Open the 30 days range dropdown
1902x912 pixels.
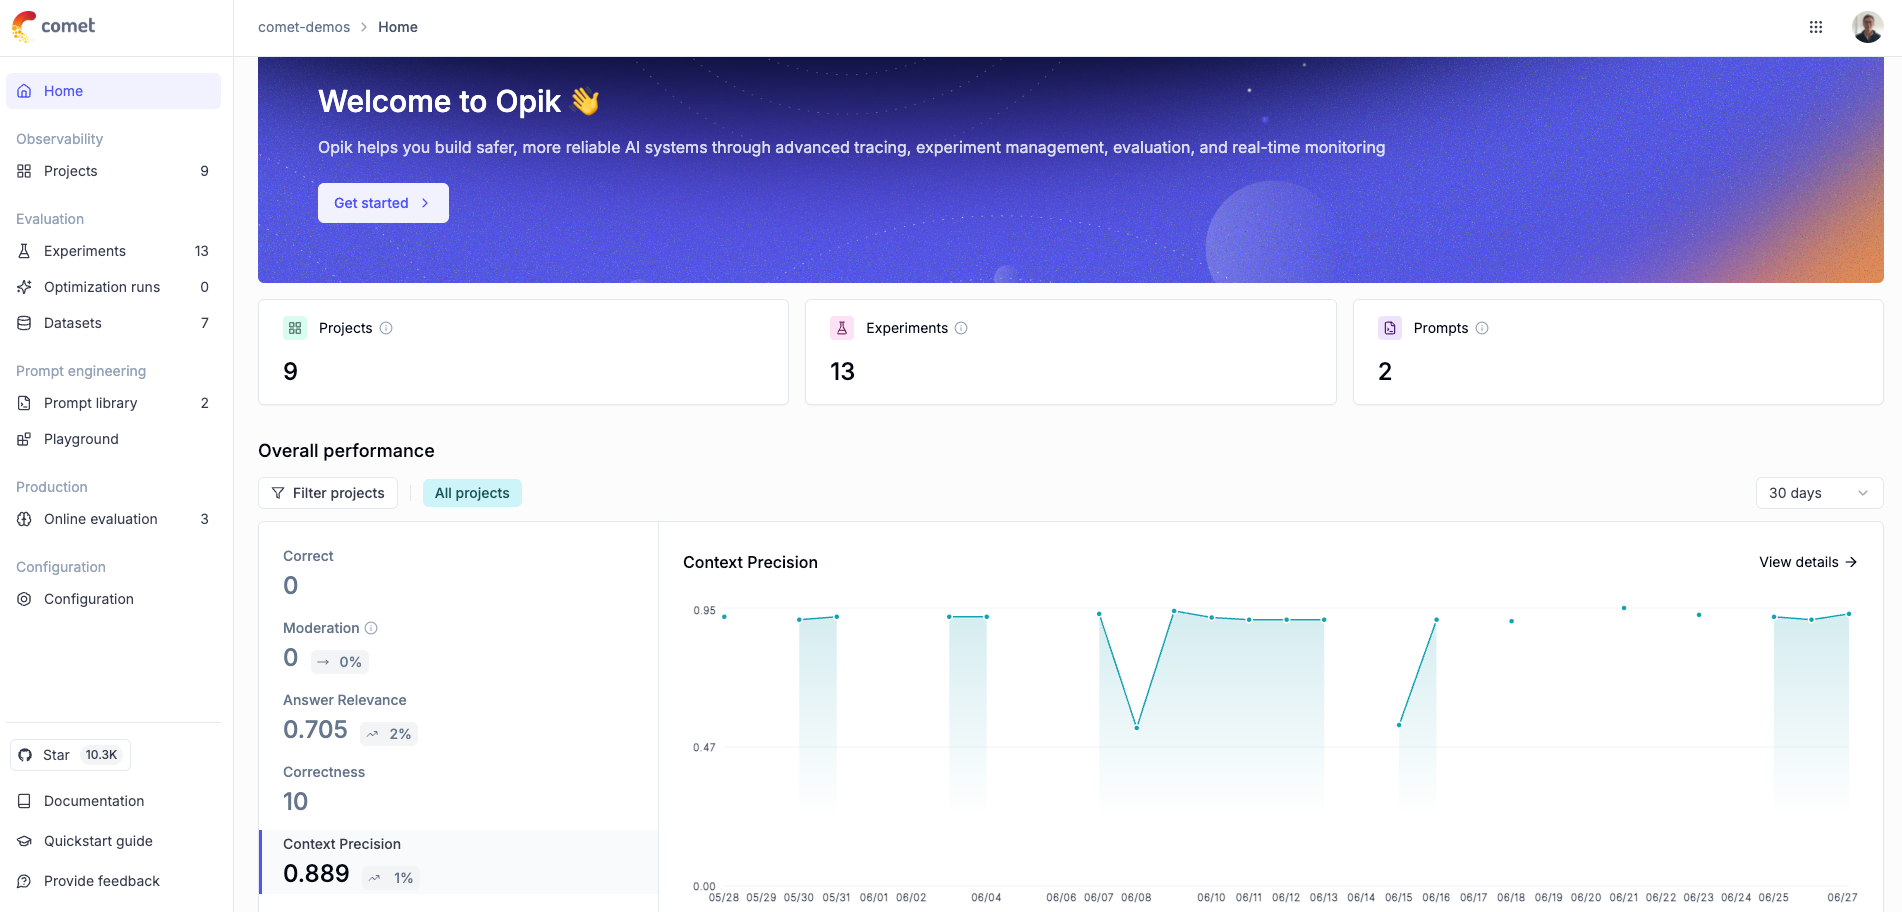point(1819,493)
